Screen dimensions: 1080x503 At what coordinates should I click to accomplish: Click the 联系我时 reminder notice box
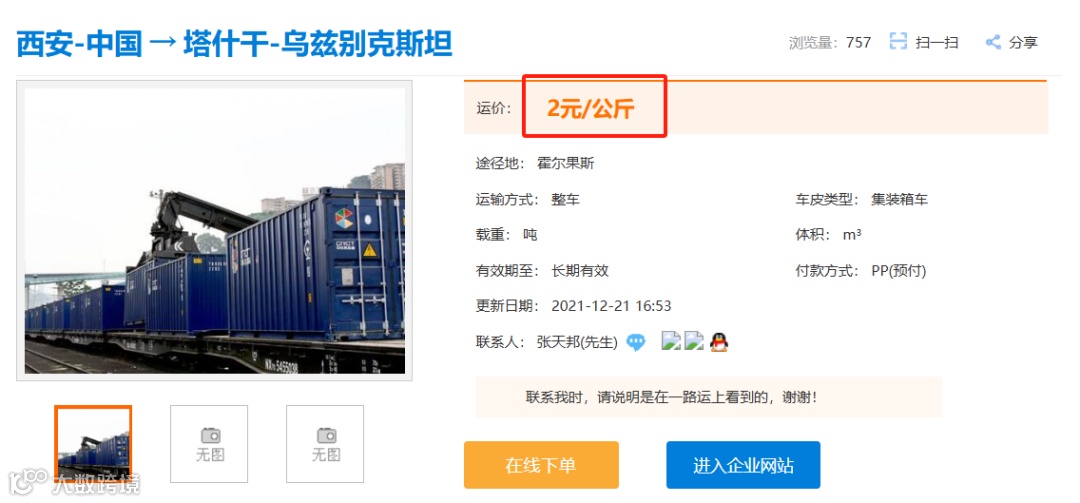(709, 397)
